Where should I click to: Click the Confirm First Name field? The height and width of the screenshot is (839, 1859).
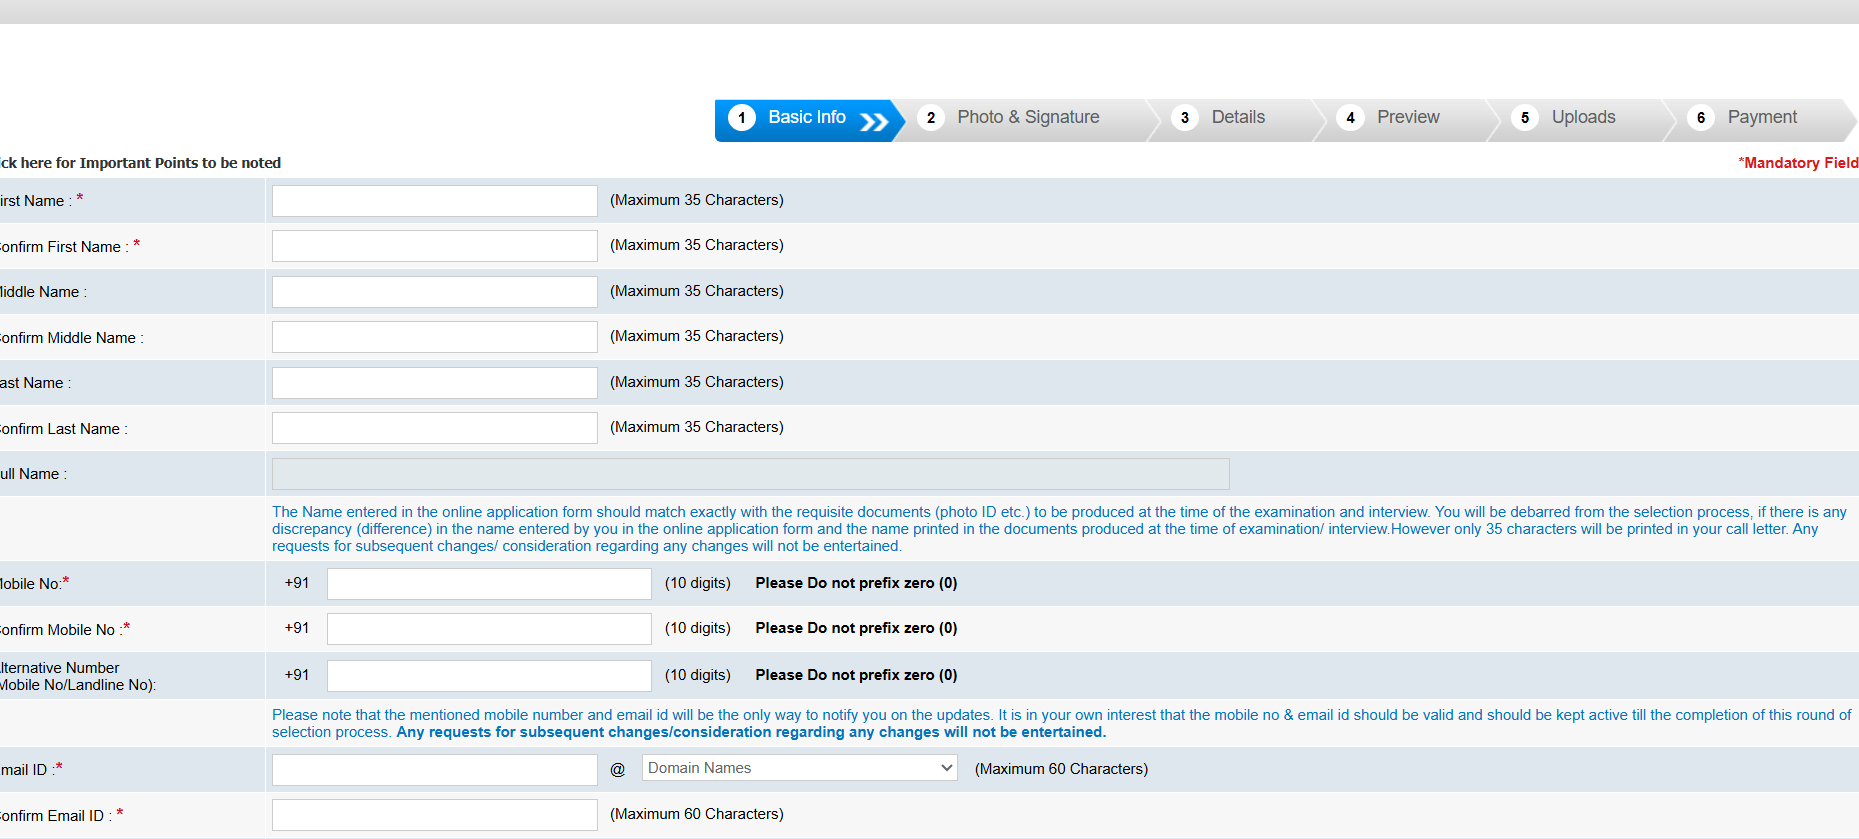pyautogui.click(x=435, y=246)
